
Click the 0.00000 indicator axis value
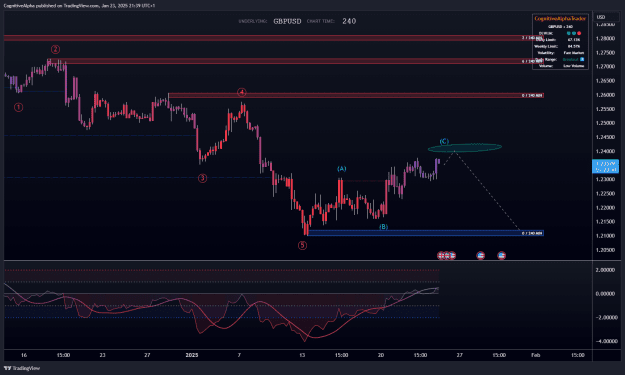coord(605,294)
